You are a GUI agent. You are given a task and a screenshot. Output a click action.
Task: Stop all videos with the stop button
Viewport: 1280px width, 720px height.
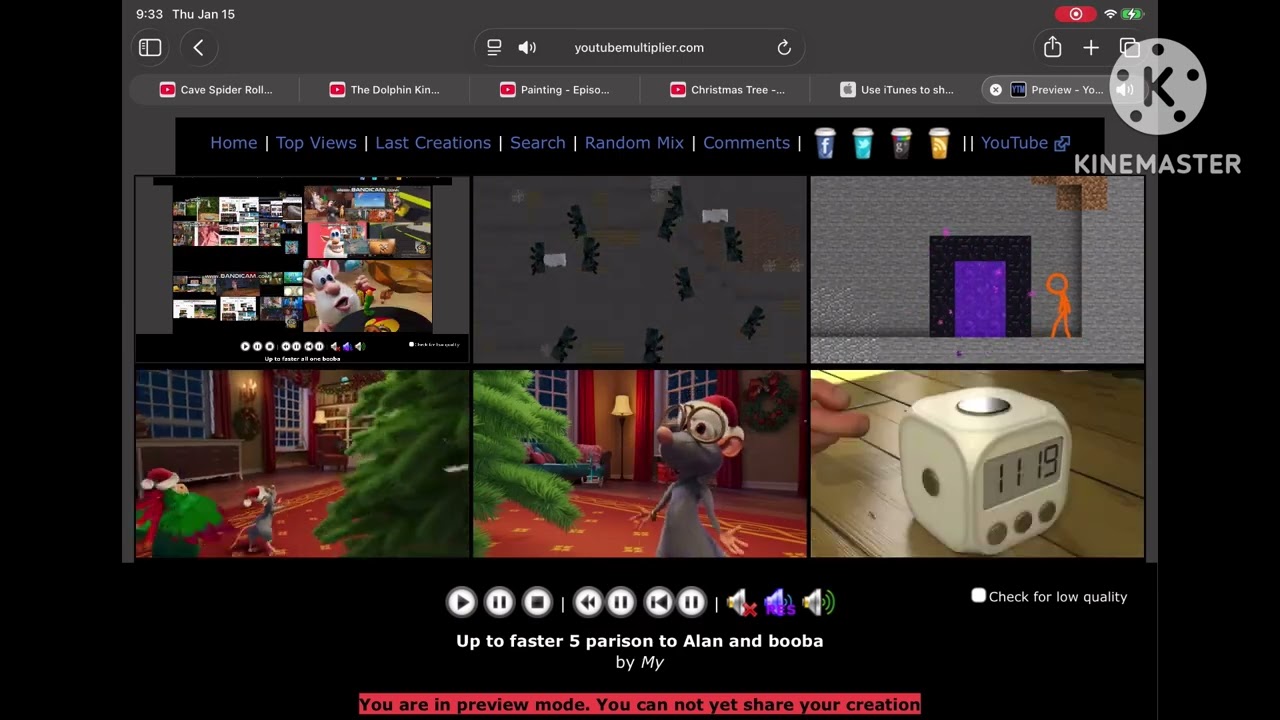click(537, 602)
